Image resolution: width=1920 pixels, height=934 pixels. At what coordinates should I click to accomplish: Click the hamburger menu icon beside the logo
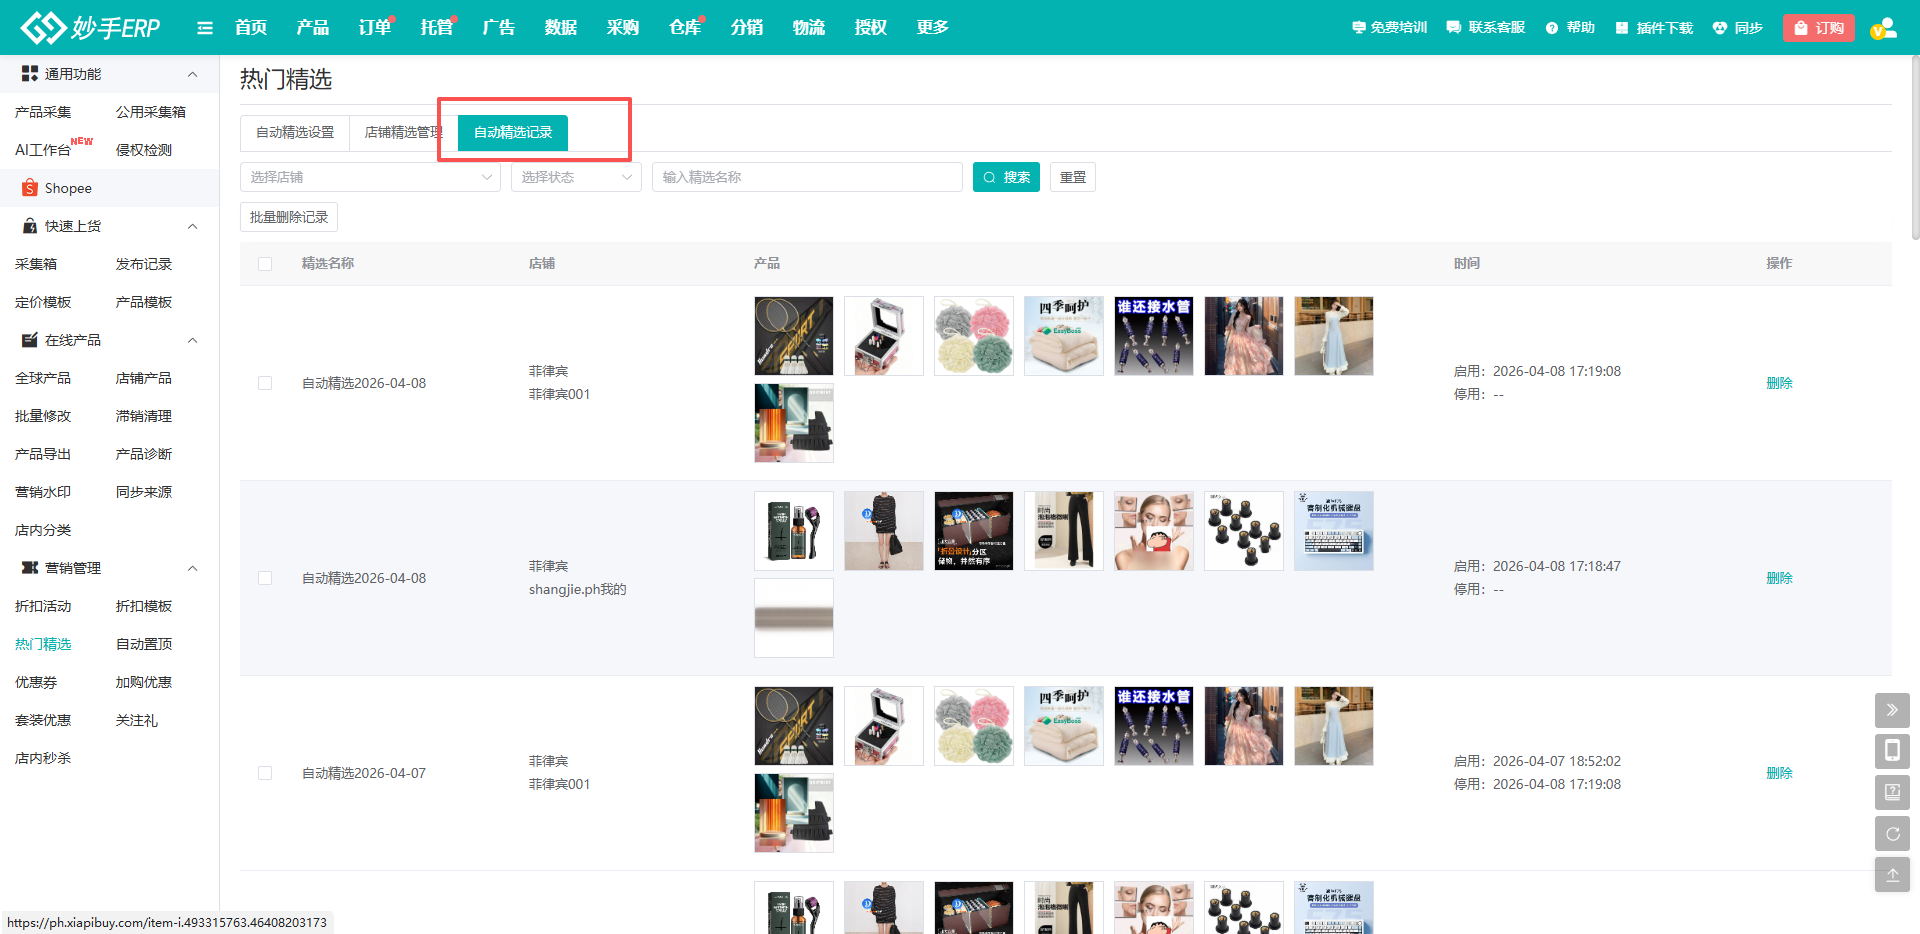(205, 28)
